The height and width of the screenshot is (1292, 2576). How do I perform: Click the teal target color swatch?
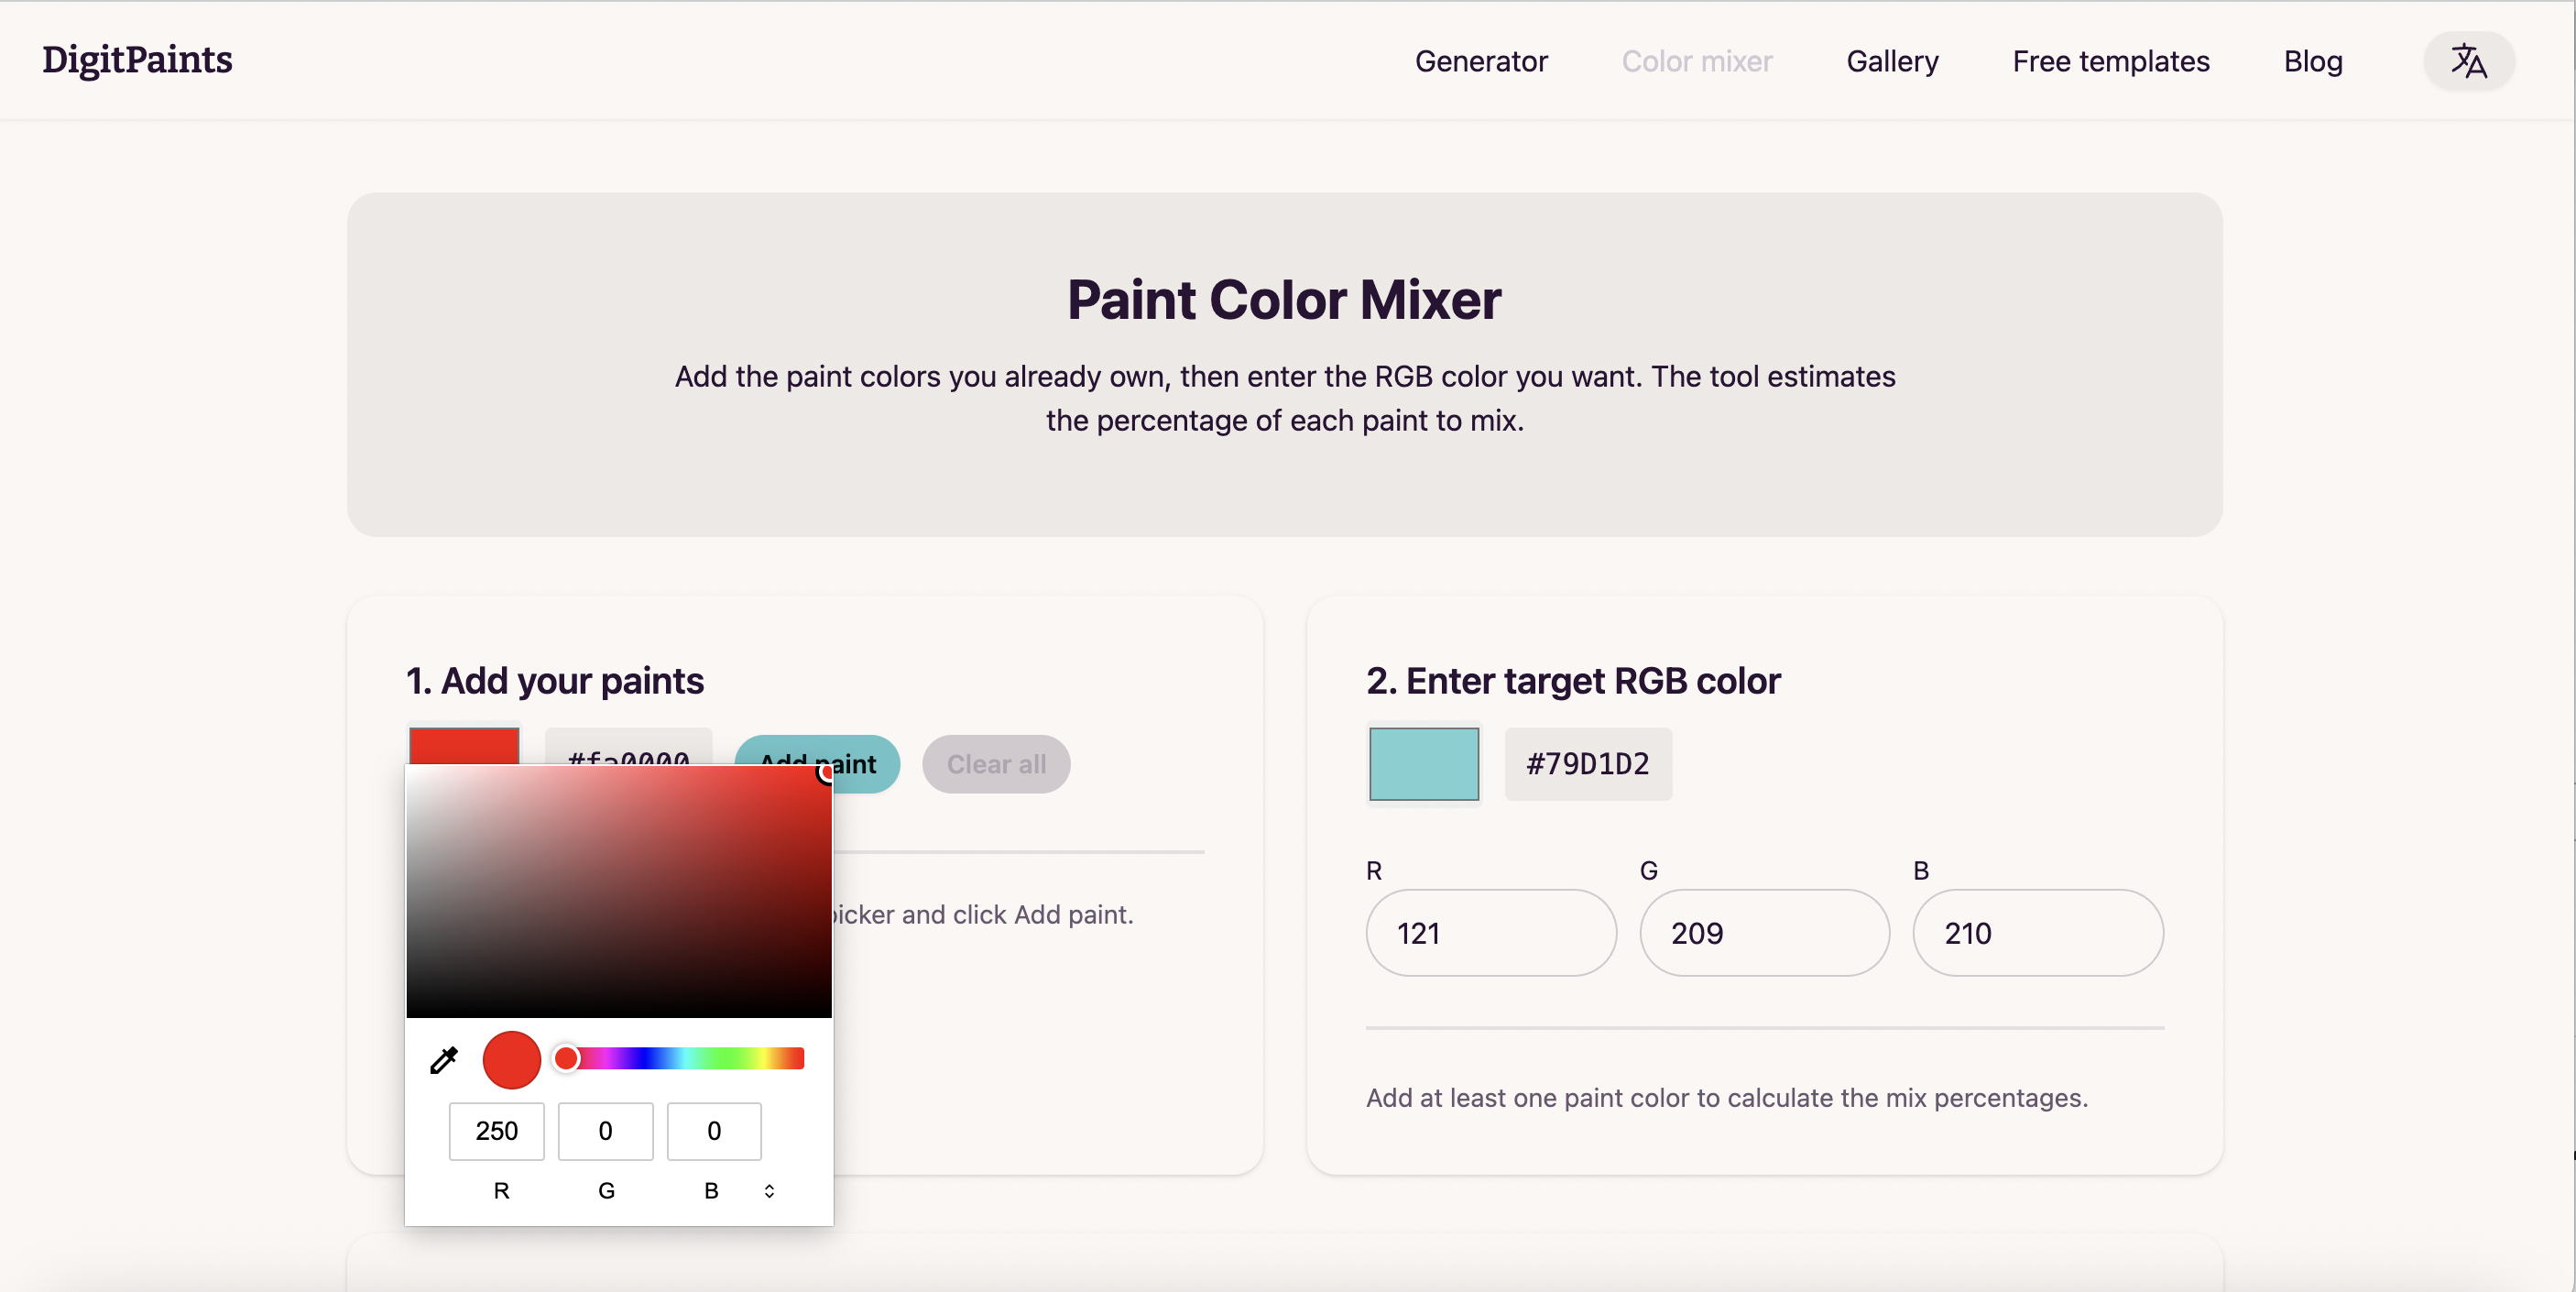tap(1423, 764)
